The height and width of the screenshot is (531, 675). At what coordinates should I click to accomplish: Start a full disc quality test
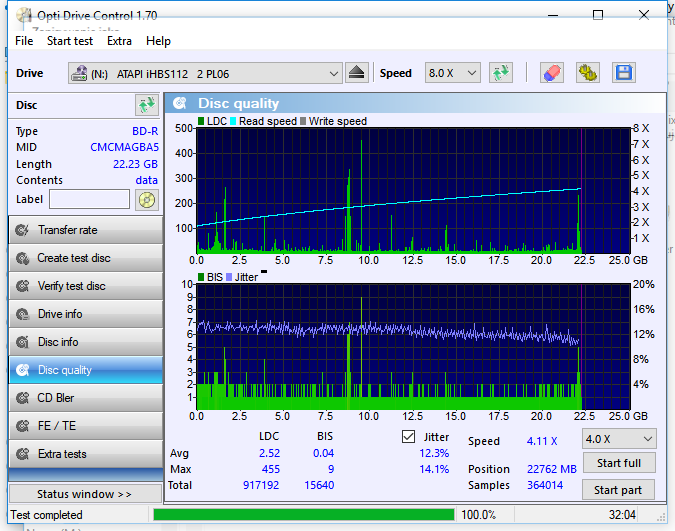pyautogui.click(x=619, y=463)
